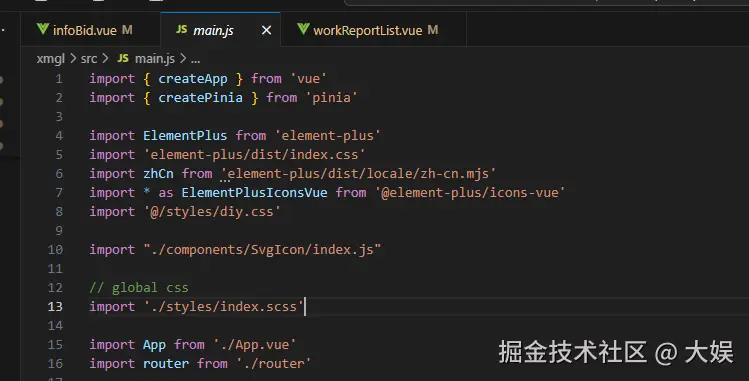Click the './router' string on line 16
Viewport: 749px width, 381px height.
[274, 363]
